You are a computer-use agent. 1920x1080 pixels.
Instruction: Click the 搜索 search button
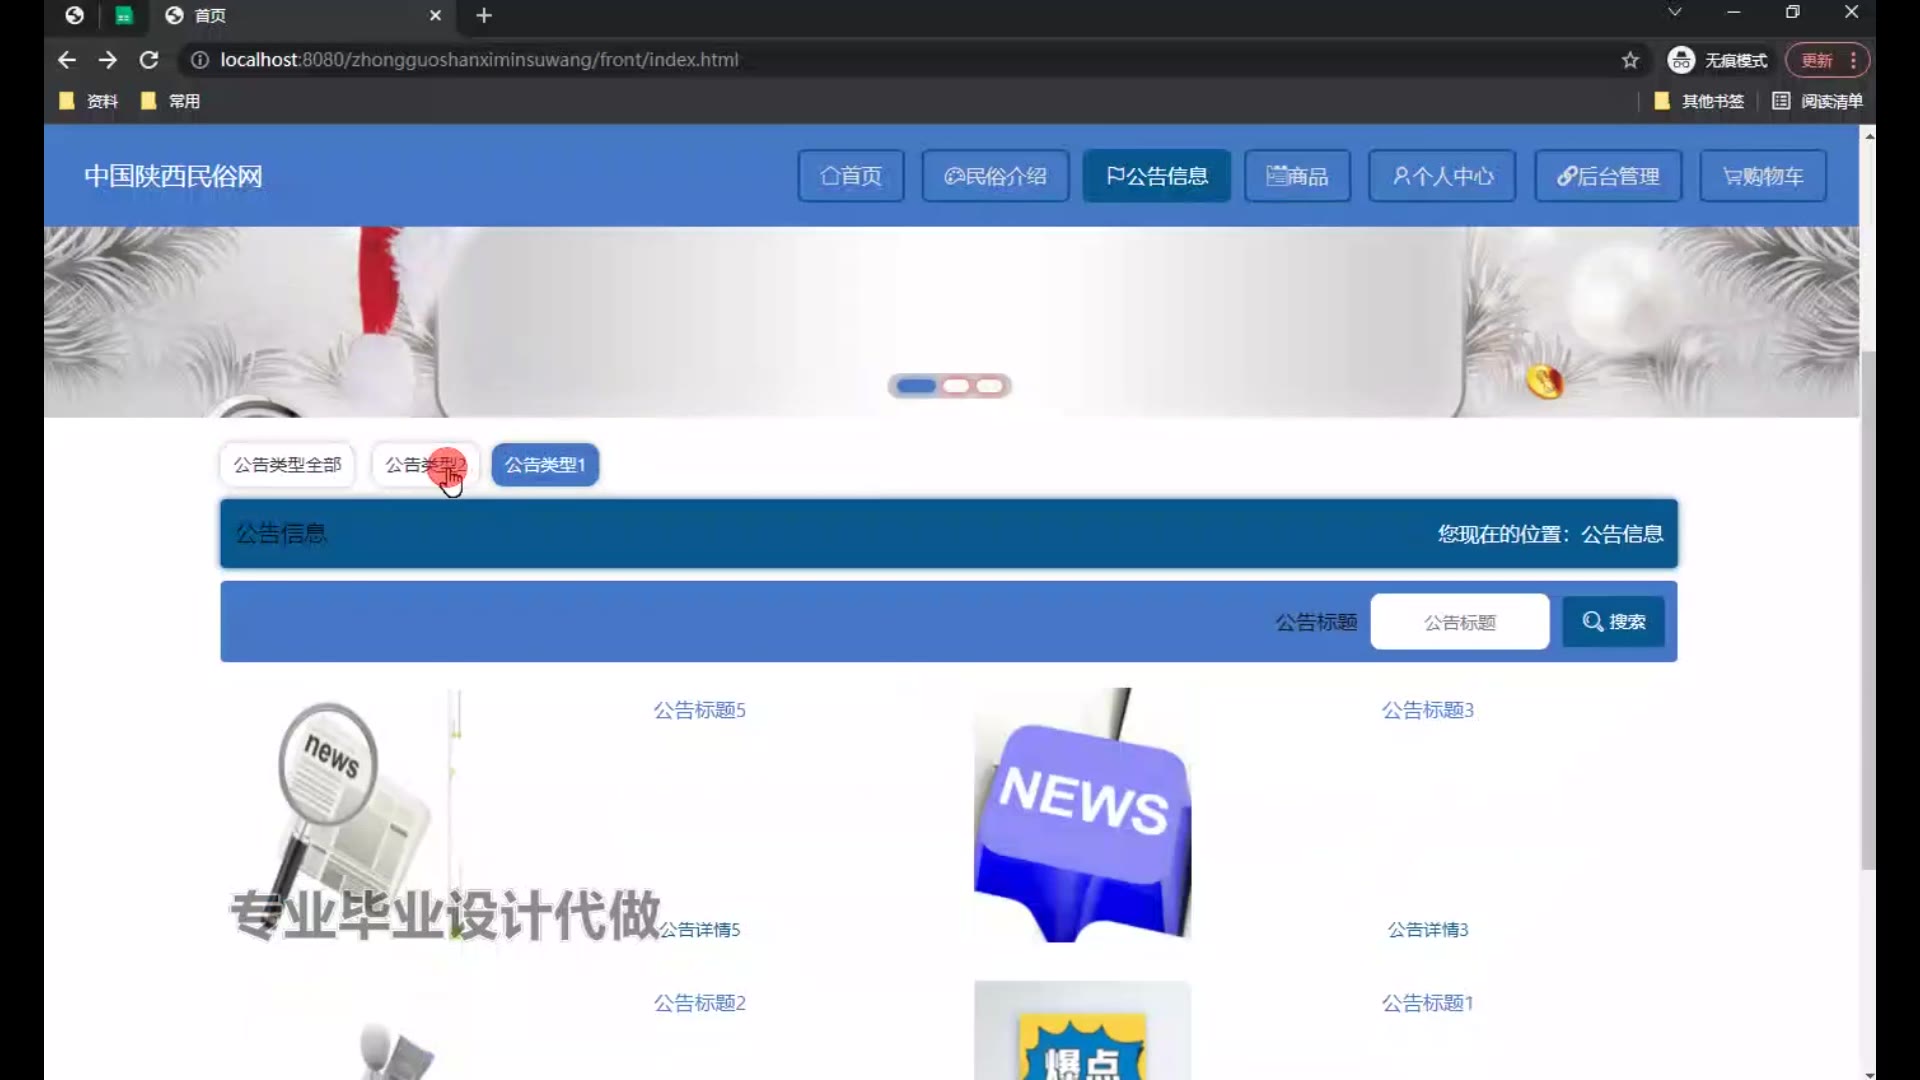[x=1613, y=622]
